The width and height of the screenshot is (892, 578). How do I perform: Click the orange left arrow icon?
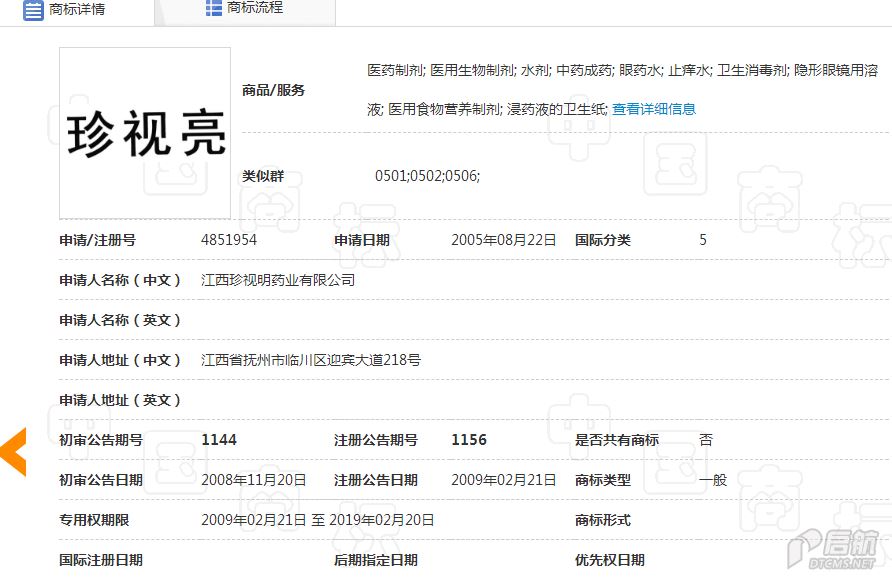(x=14, y=452)
